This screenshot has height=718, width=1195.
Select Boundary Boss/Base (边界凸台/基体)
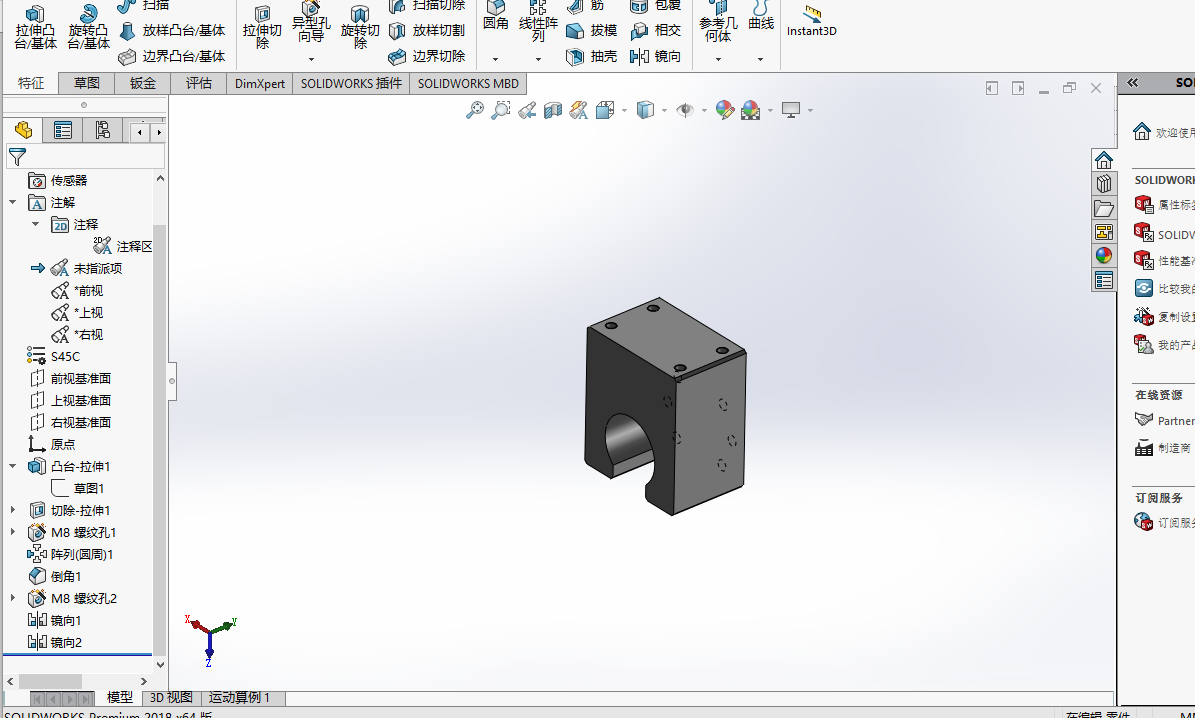click(172, 56)
